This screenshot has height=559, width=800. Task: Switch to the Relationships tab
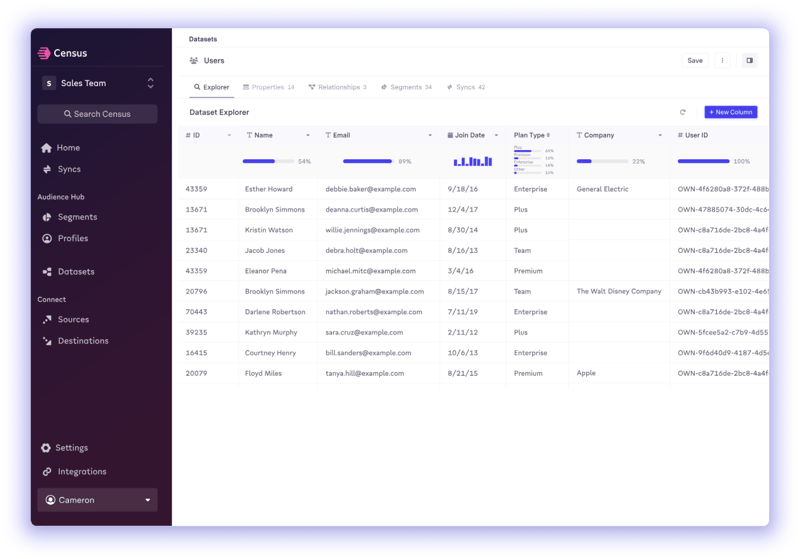click(x=338, y=88)
